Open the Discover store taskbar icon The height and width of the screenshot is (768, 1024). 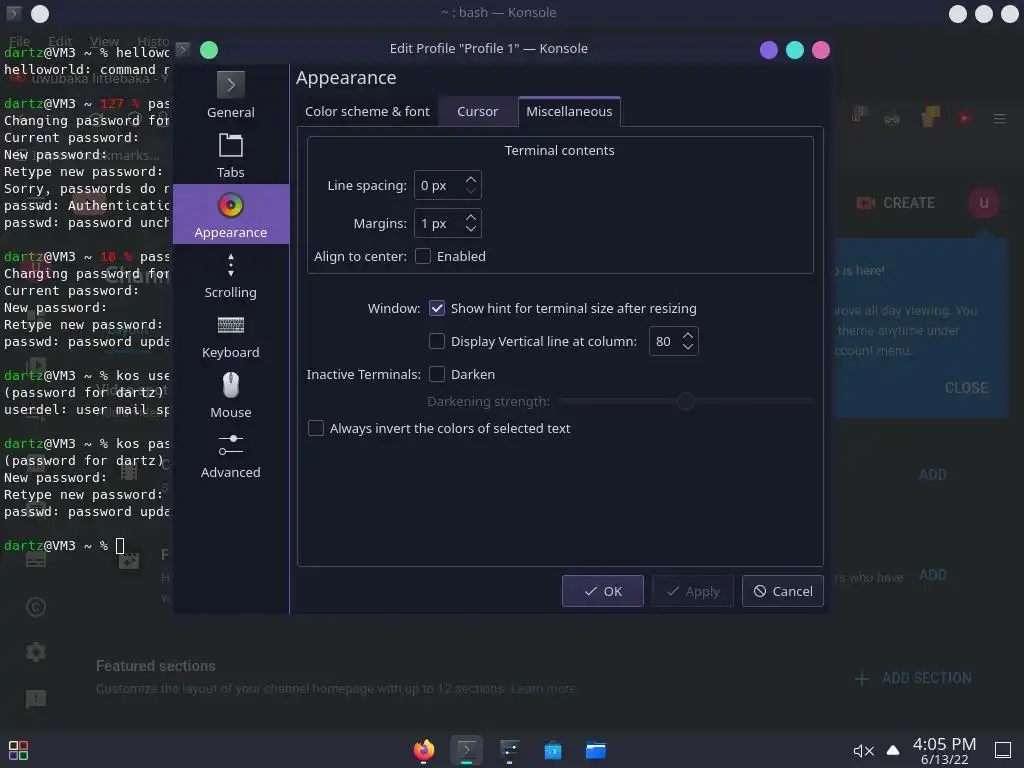pos(552,750)
